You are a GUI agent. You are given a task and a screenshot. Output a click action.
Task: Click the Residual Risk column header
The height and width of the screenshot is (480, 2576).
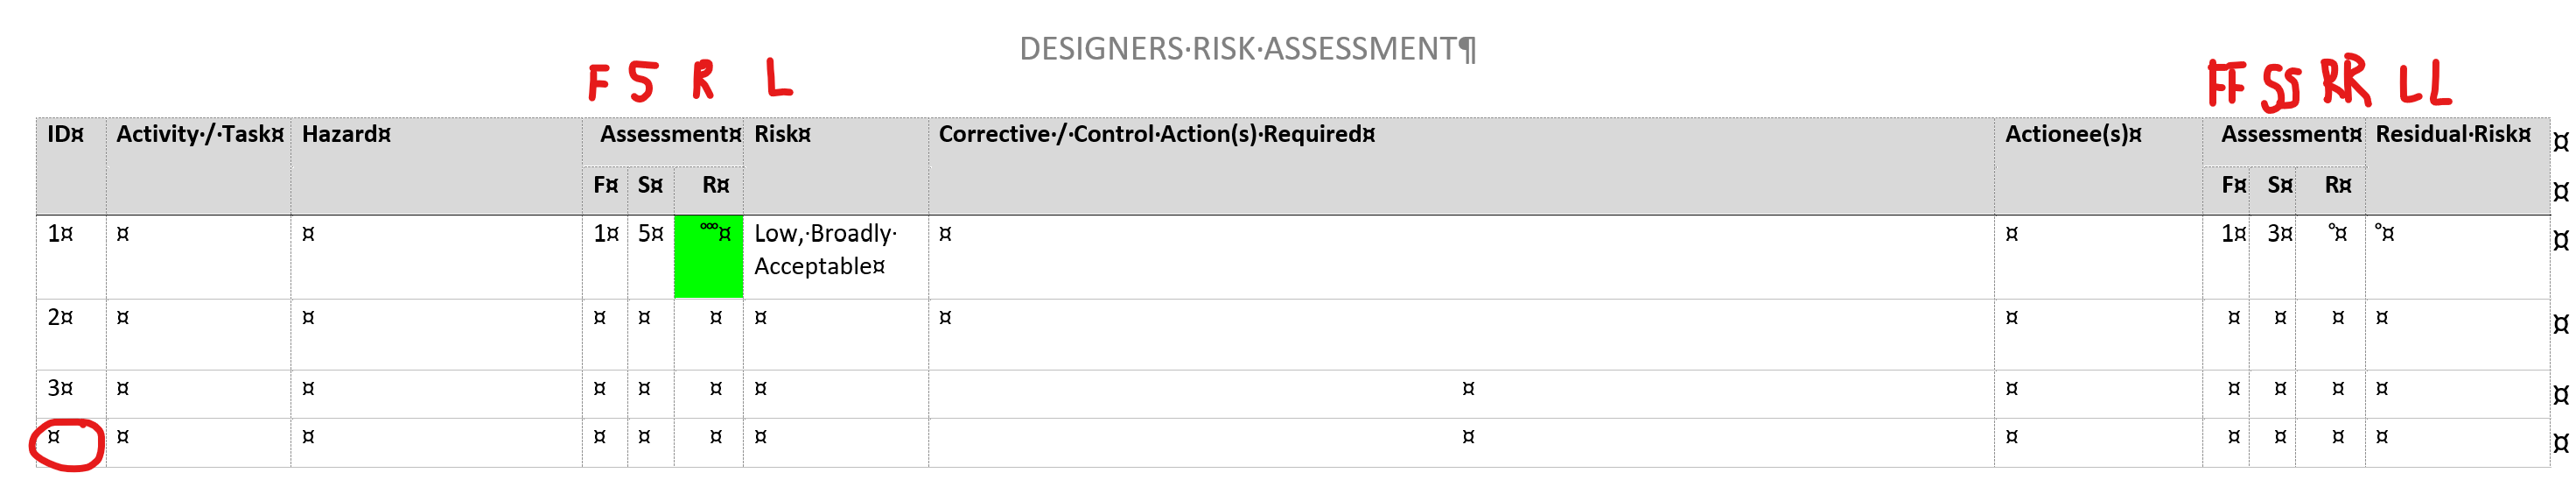[2452, 134]
